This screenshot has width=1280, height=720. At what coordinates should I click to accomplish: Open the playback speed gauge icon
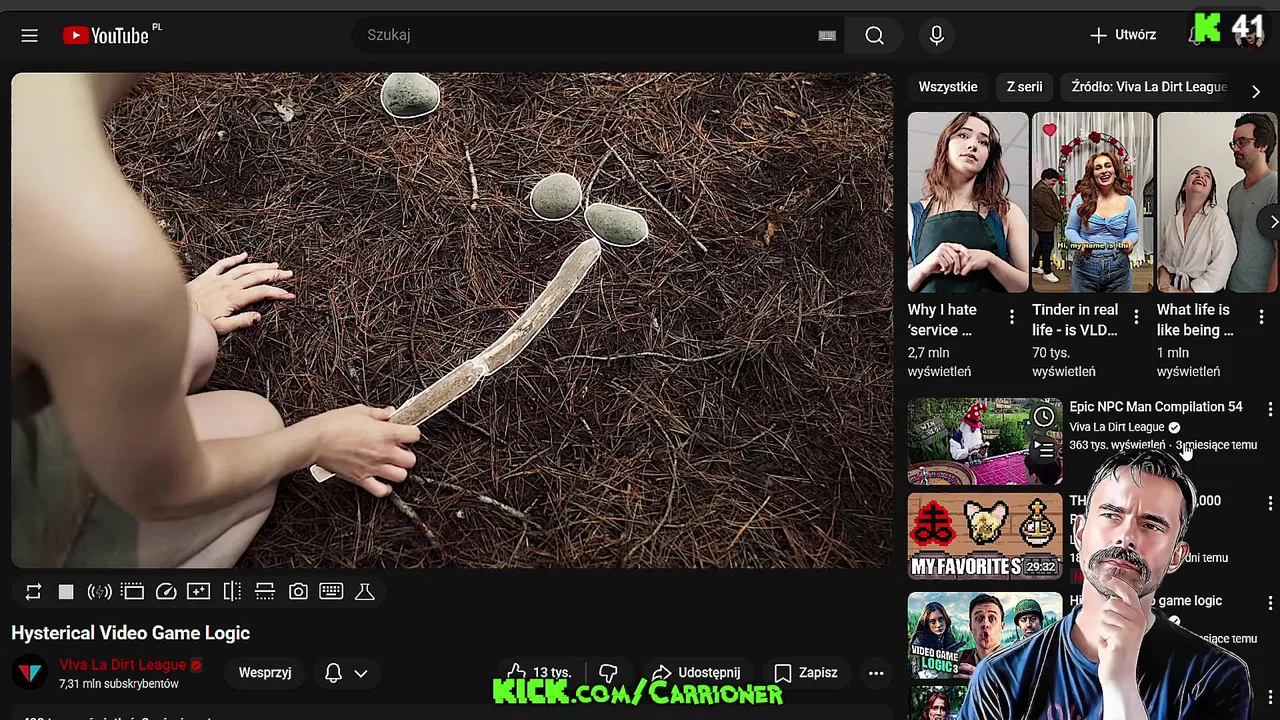coord(166,592)
